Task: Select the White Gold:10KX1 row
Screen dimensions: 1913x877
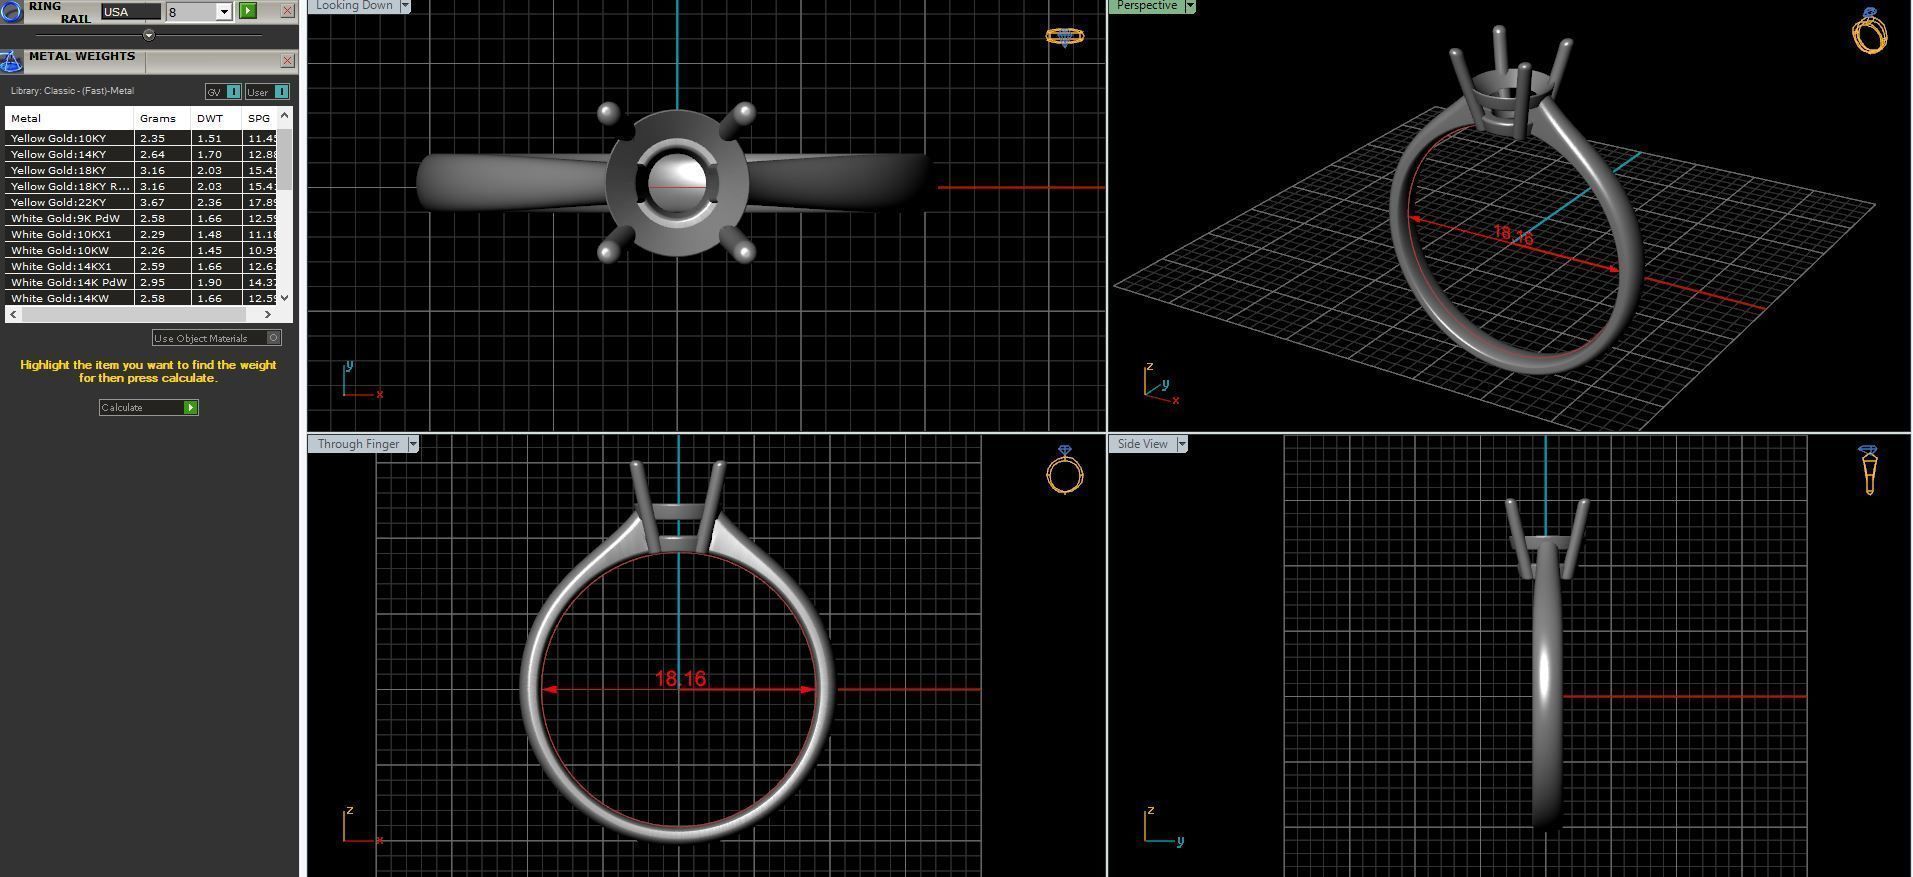Action: tap(142, 234)
